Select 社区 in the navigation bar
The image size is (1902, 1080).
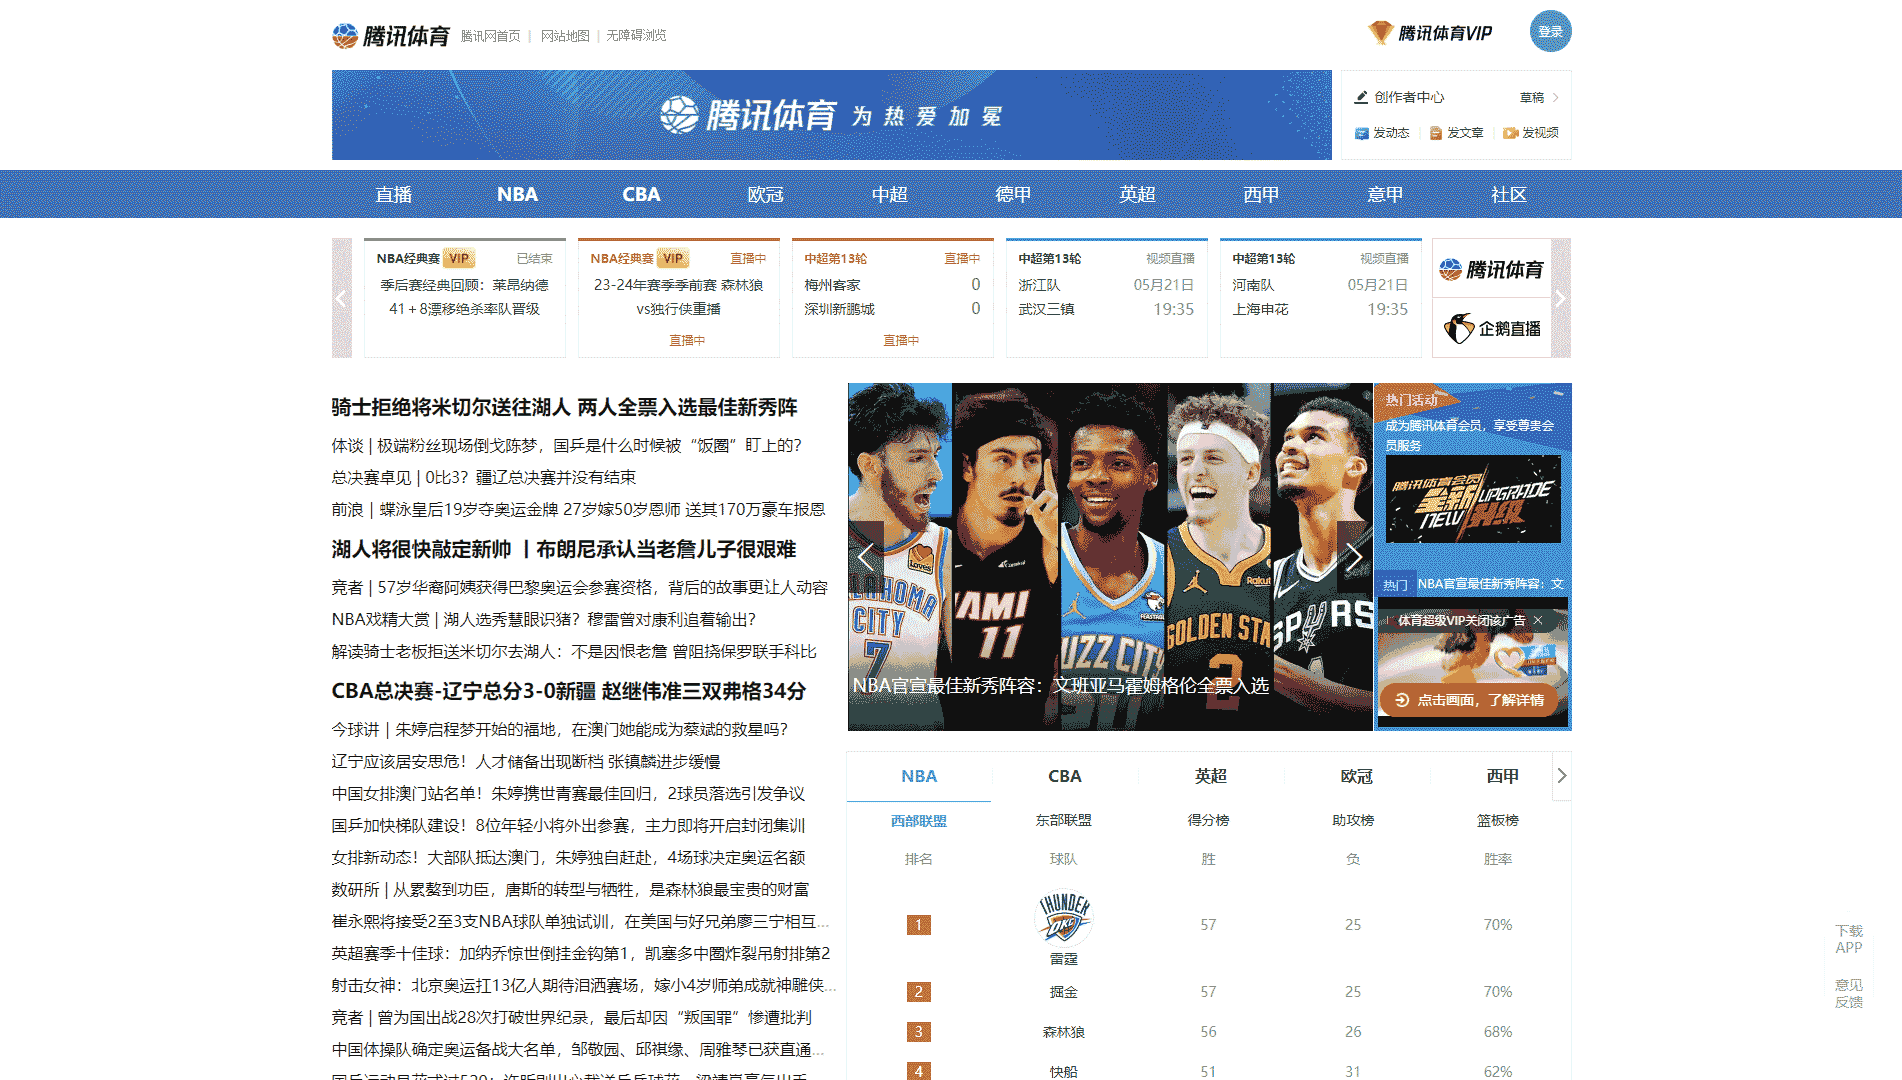(1509, 194)
